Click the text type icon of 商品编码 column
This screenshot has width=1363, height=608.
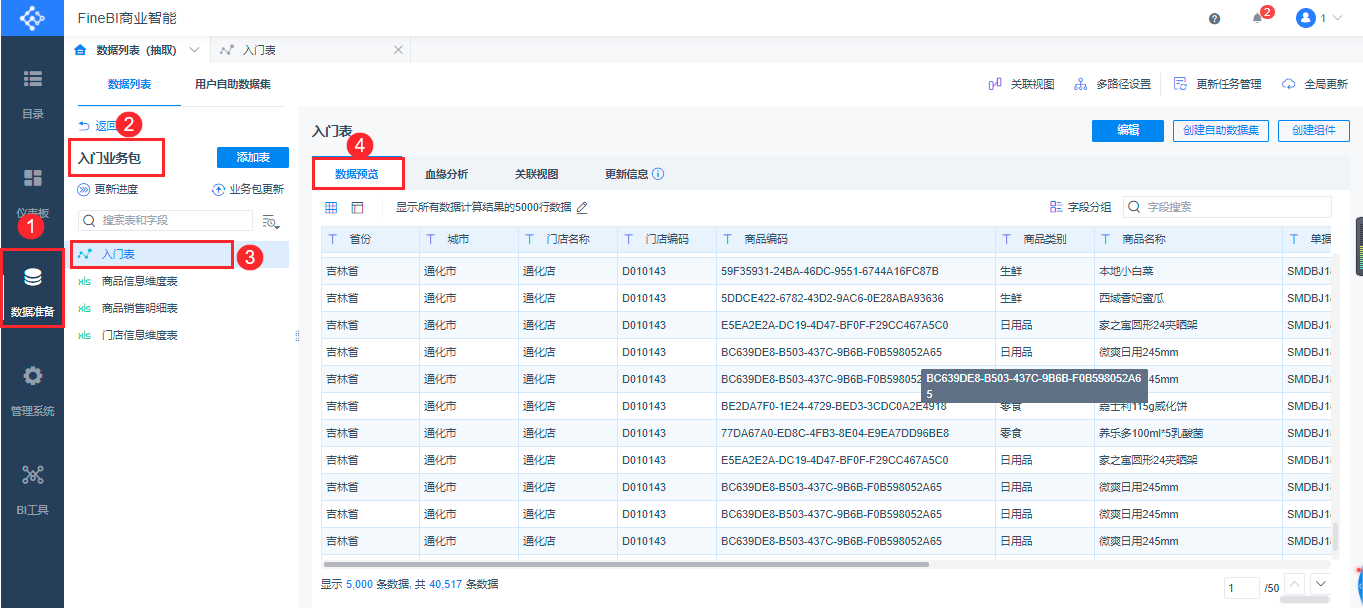[727, 240]
